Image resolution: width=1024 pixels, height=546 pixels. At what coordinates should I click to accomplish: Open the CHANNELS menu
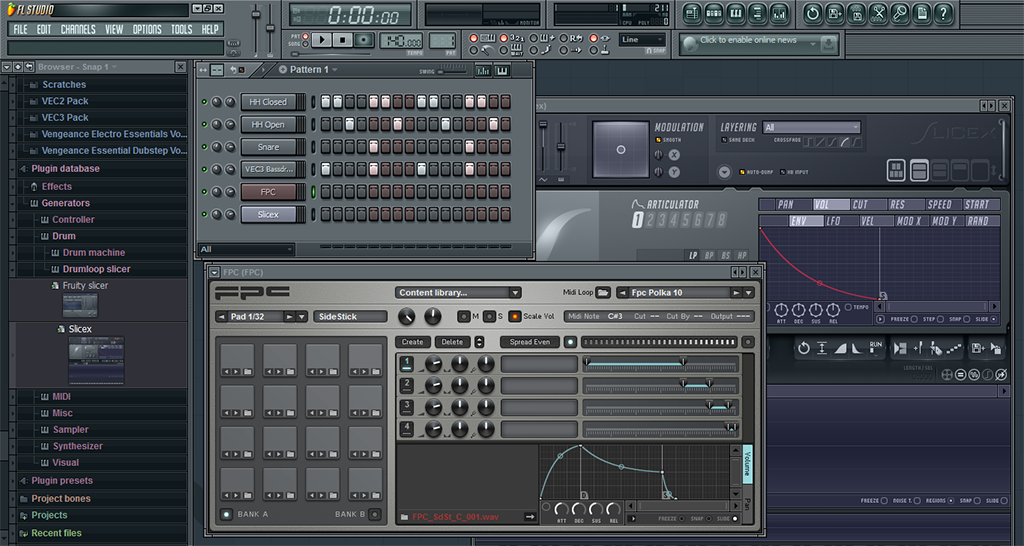[x=78, y=29]
